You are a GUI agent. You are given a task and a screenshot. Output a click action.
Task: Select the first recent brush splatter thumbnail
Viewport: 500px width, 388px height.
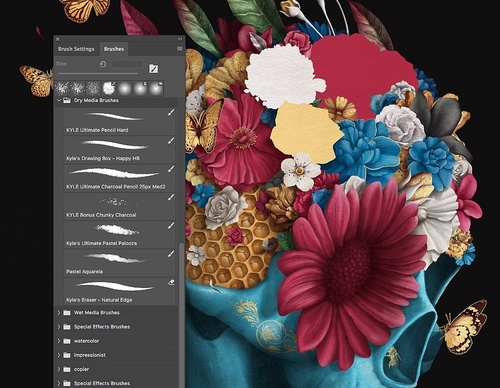point(62,88)
